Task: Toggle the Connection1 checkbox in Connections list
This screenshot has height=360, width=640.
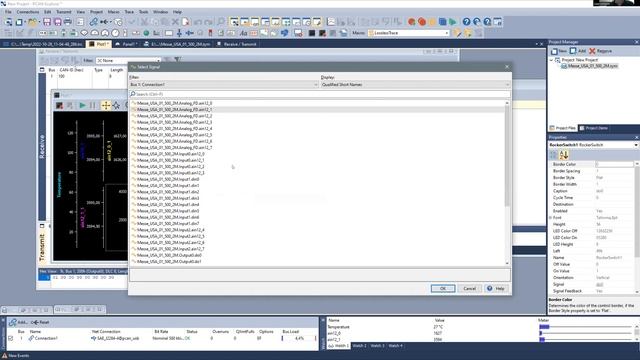Action: [x=11, y=338]
